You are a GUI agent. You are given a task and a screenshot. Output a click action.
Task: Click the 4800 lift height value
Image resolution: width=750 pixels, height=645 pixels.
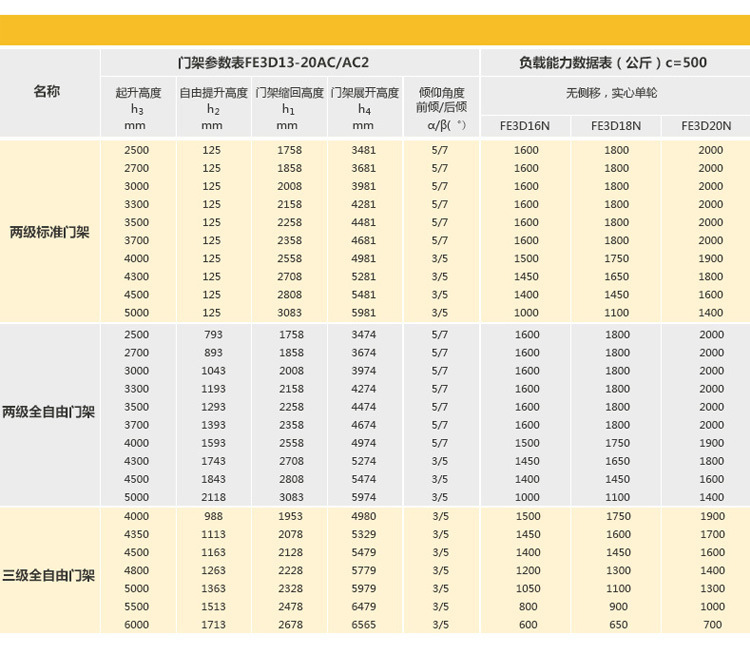136,570
